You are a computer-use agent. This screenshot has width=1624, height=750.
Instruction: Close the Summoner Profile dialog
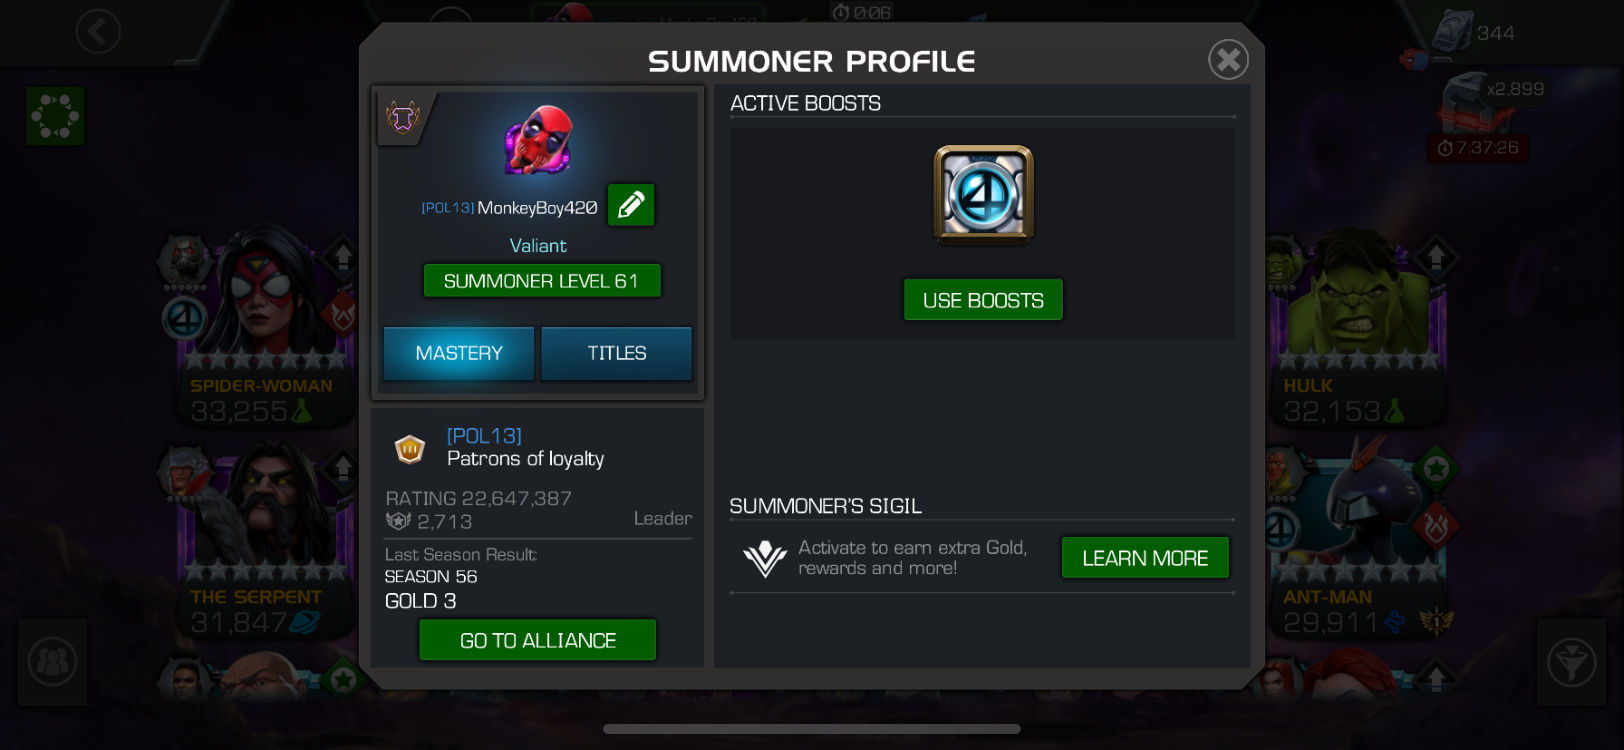1228,60
